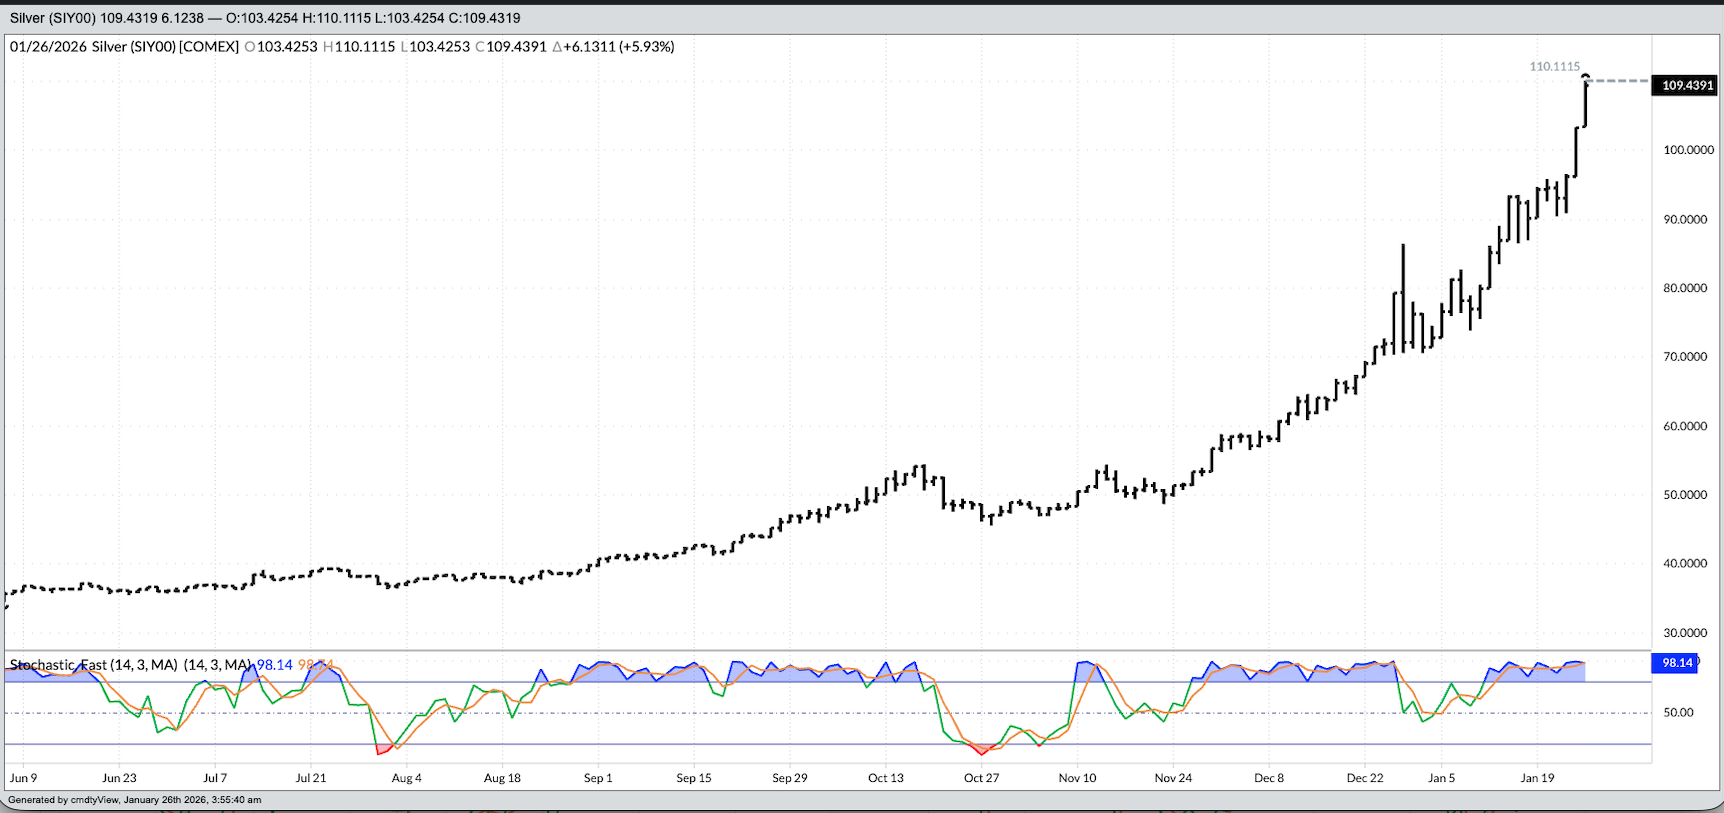Click the 50.0000 price axis label

tap(1685, 495)
